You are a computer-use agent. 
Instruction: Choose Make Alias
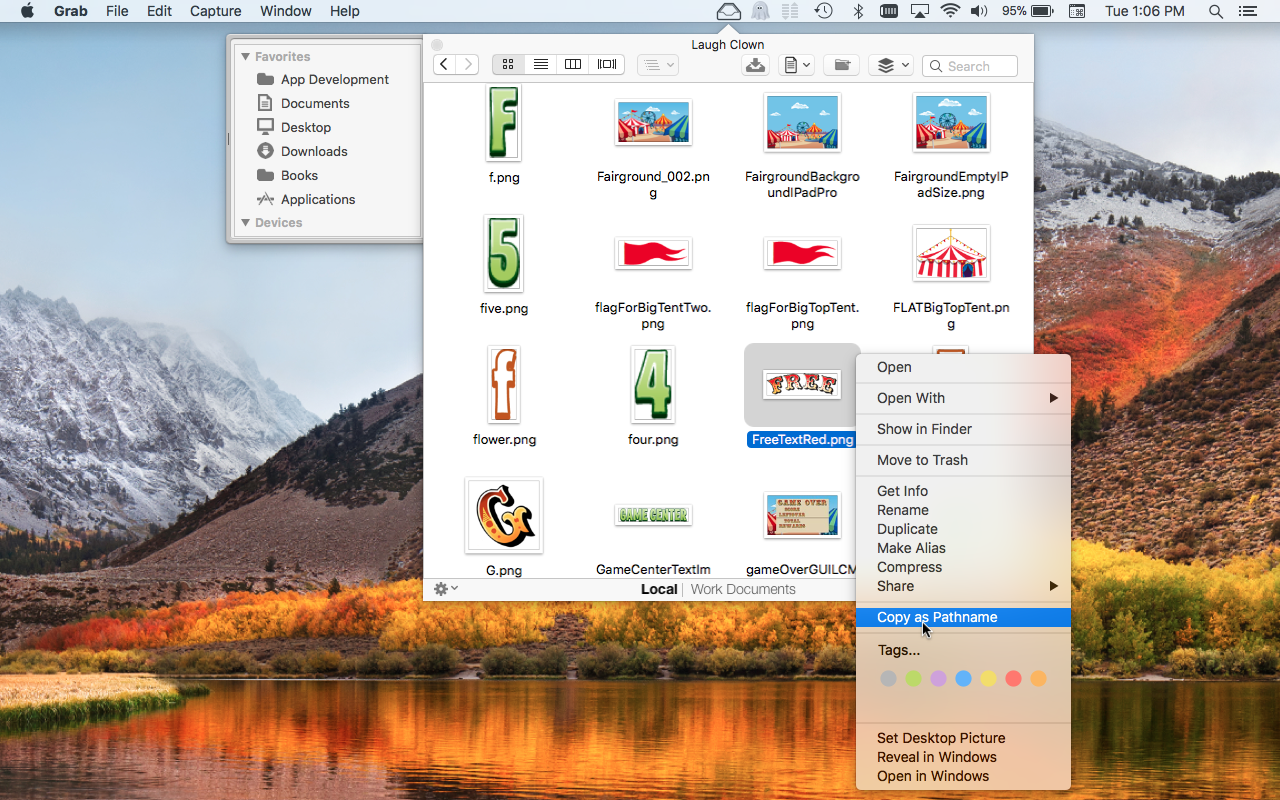[963, 548]
